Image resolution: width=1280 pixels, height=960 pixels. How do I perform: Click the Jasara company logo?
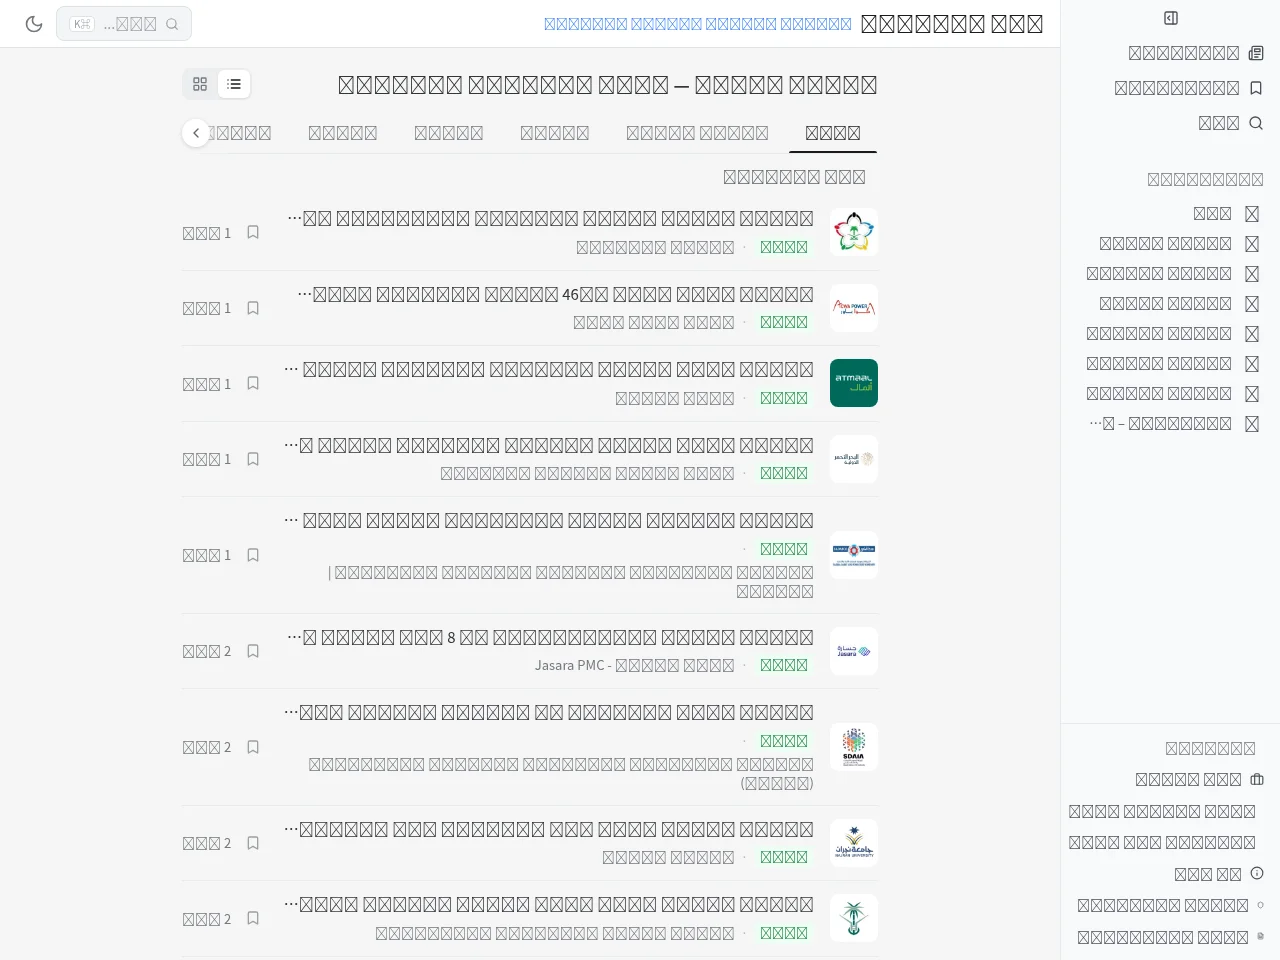pyautogui.click(x=854, y=651)
